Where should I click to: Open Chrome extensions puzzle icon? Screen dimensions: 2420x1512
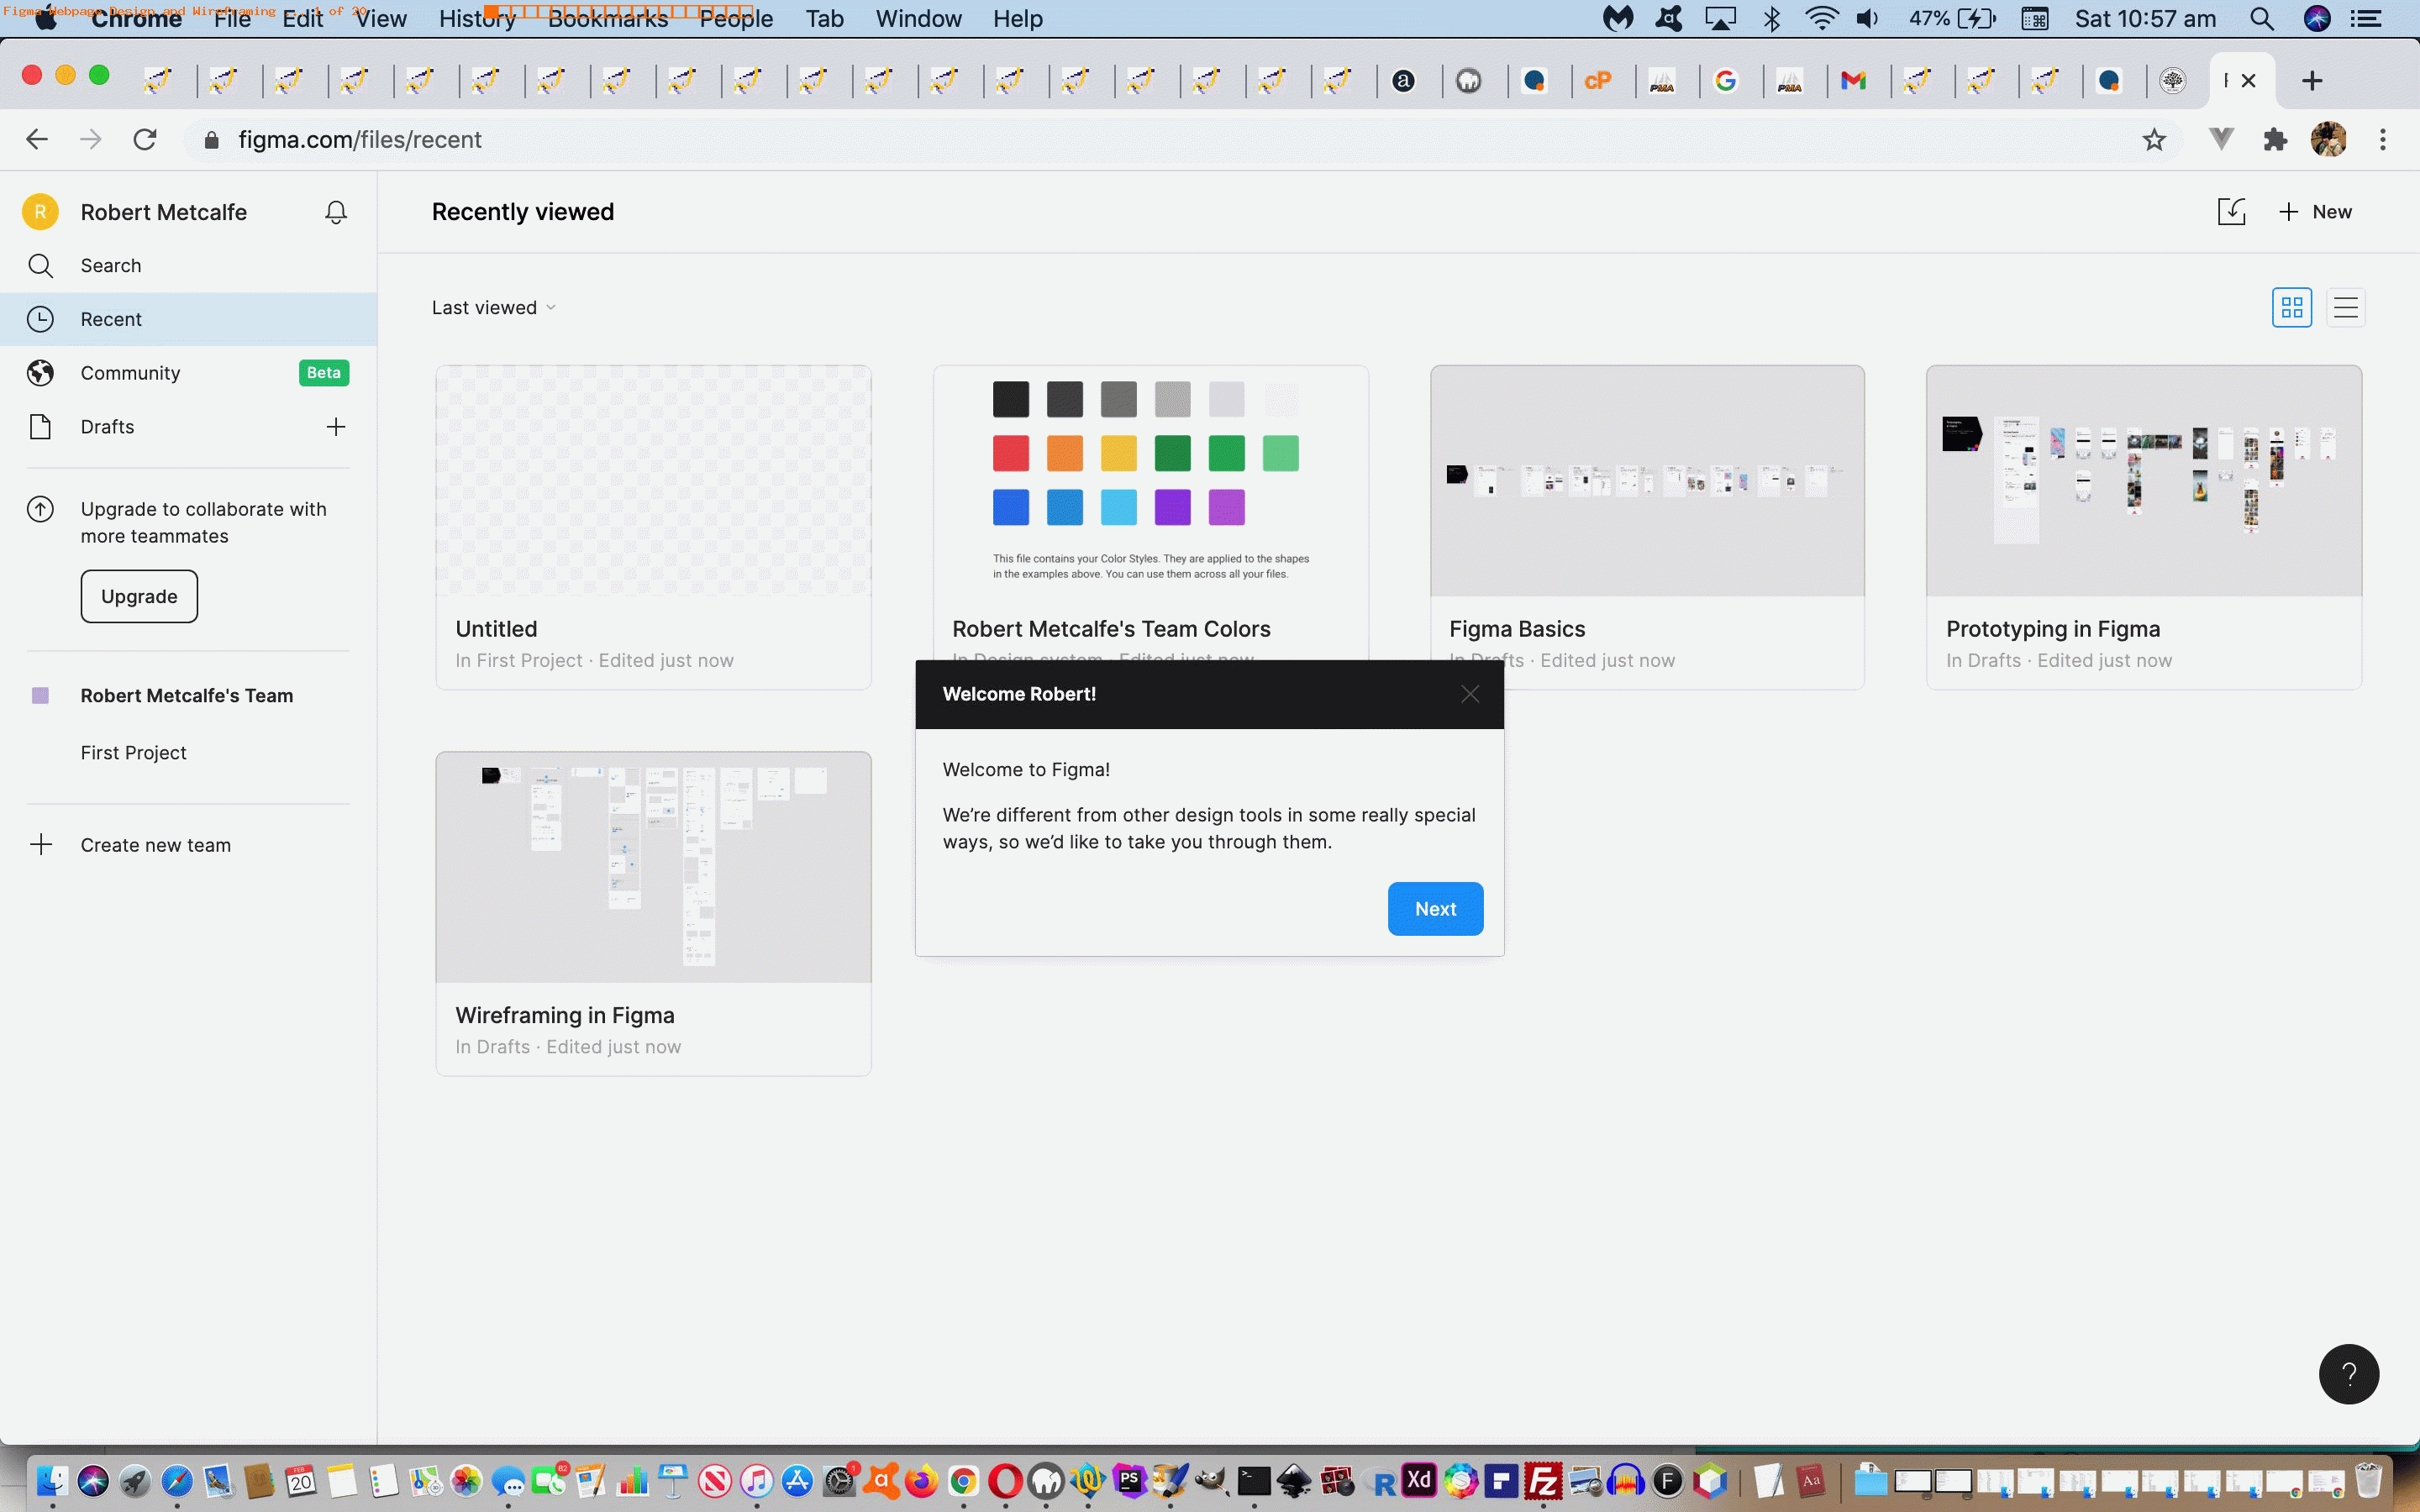point(2275,140)
